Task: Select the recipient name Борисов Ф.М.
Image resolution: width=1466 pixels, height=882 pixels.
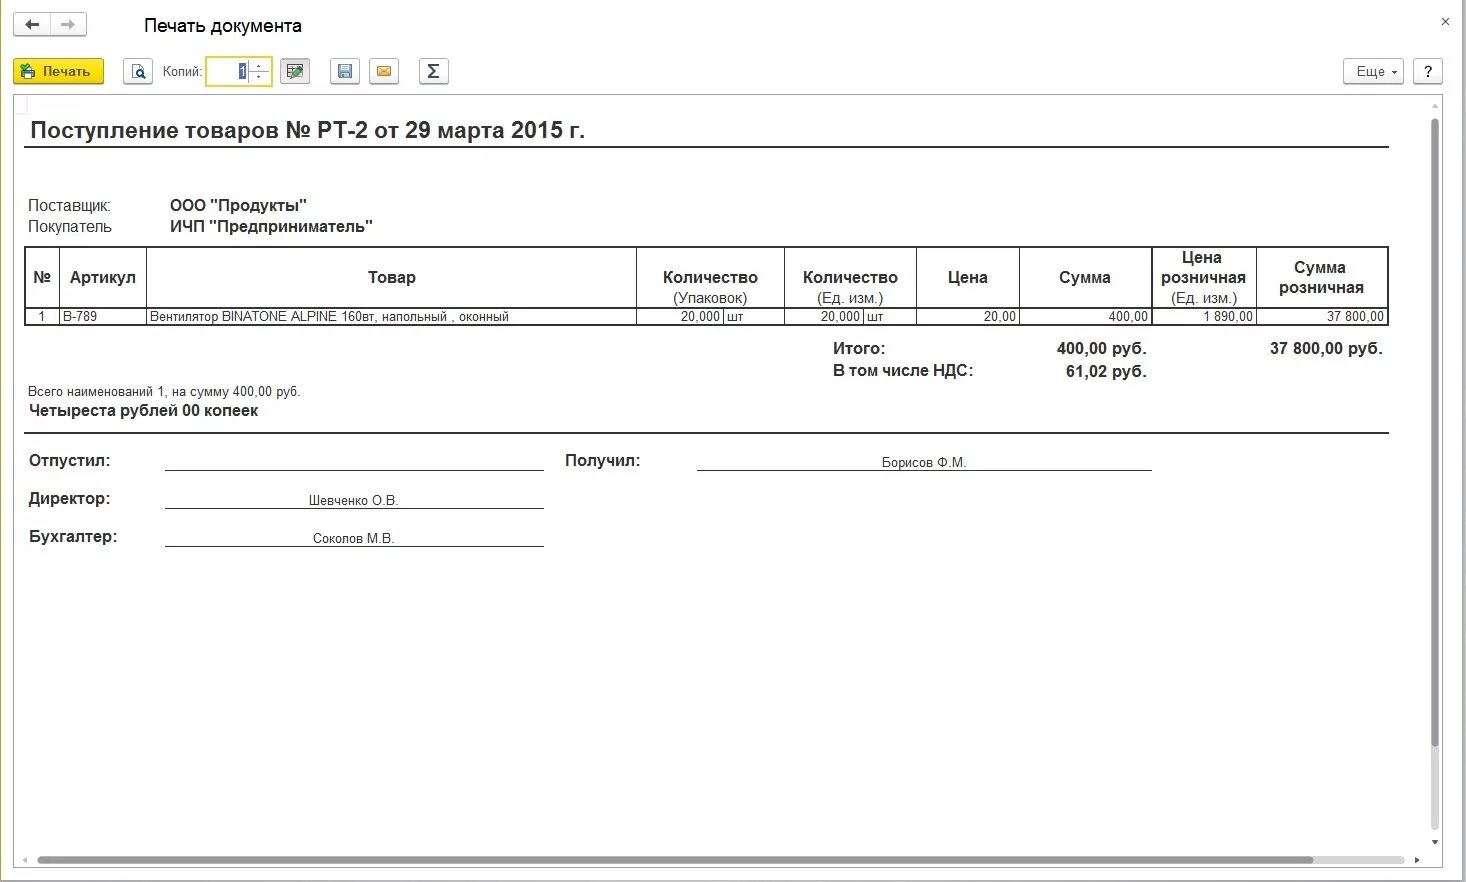Action: tap(924, 462)
